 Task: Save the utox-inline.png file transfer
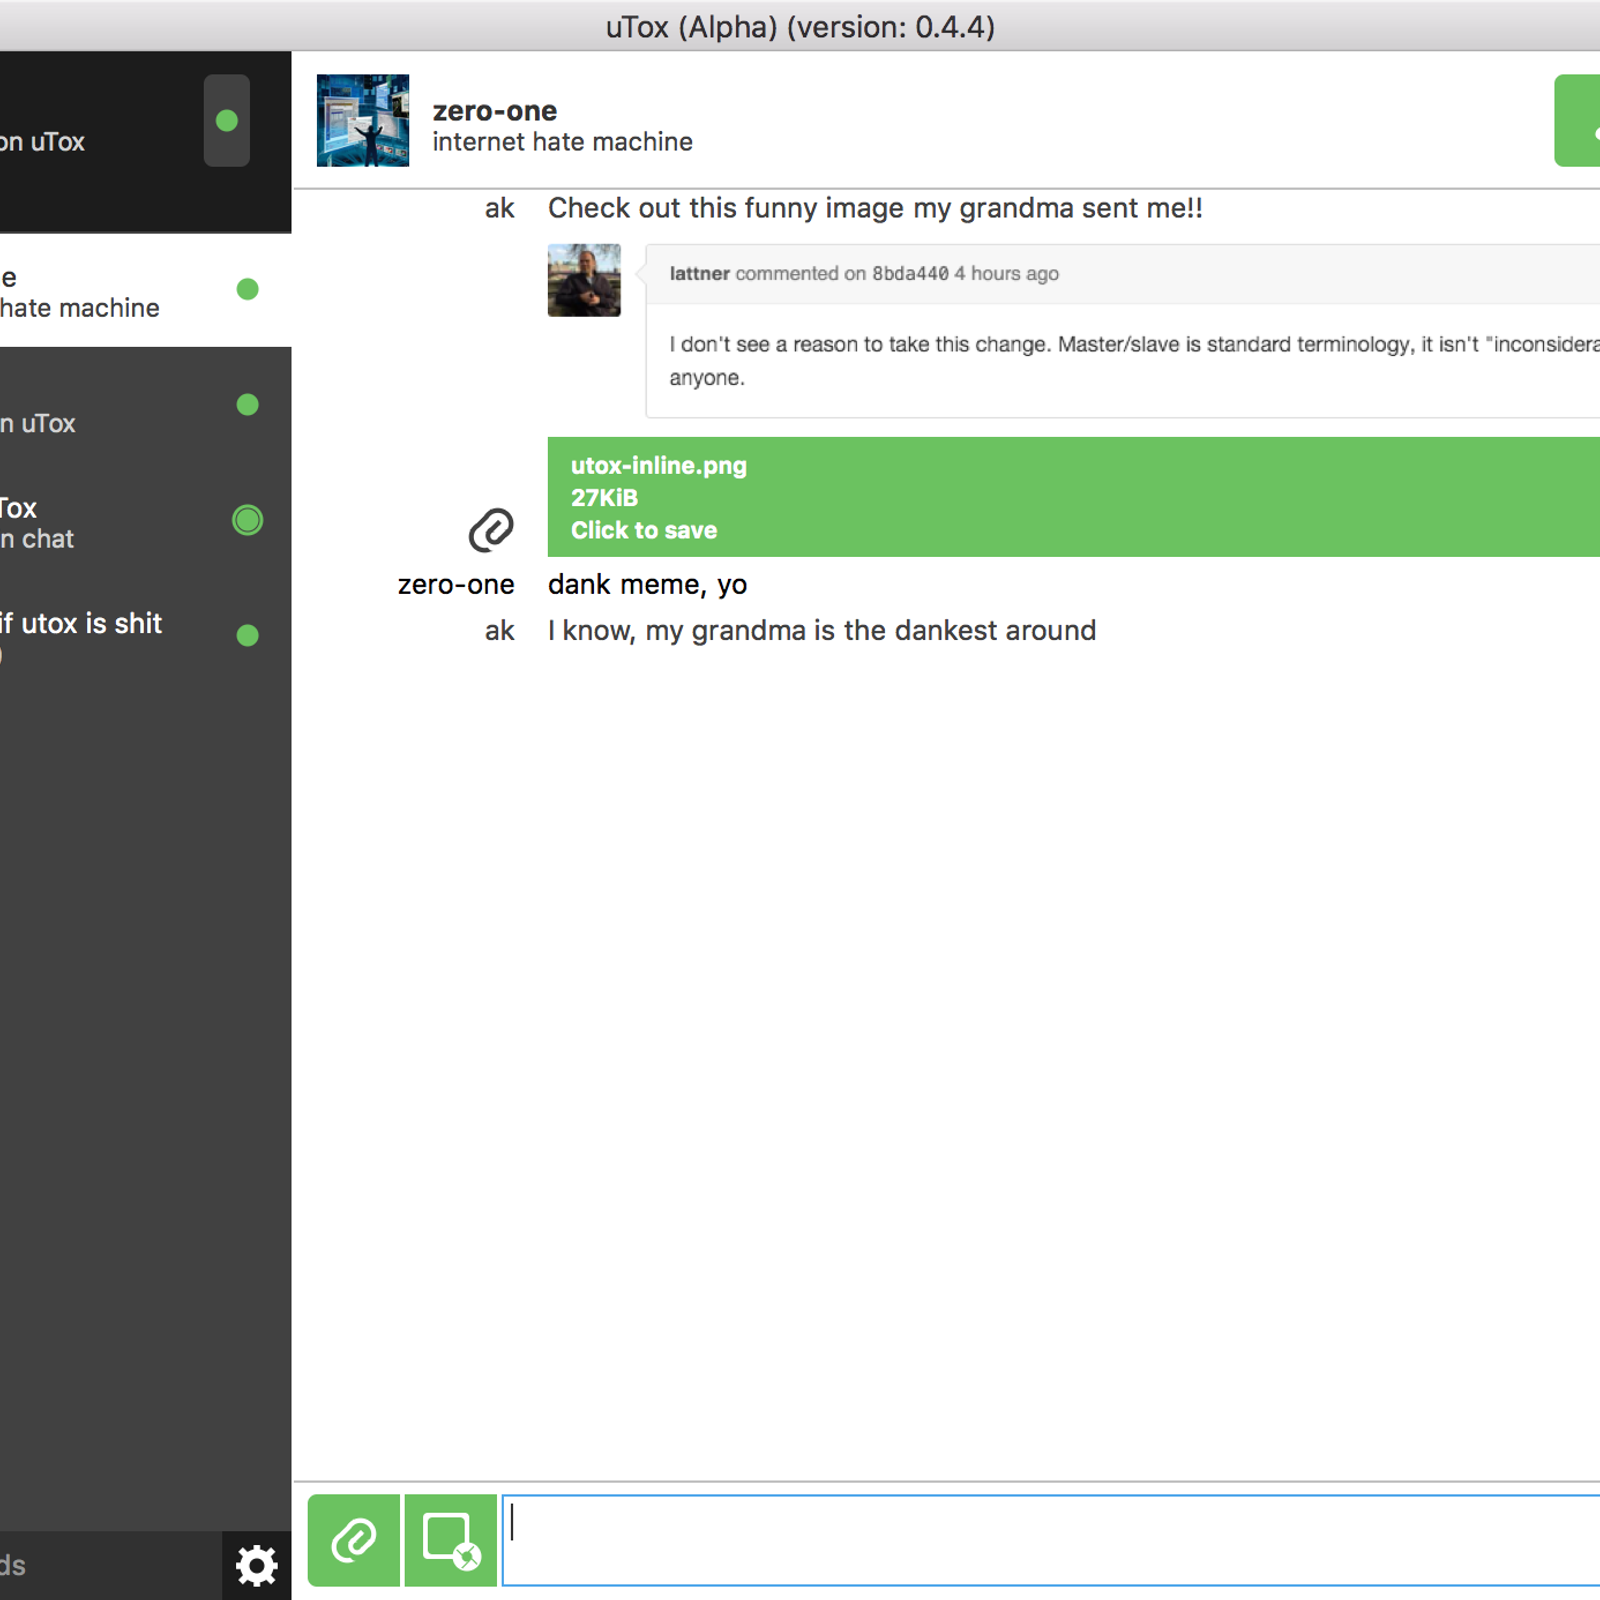click(1074, 497)
